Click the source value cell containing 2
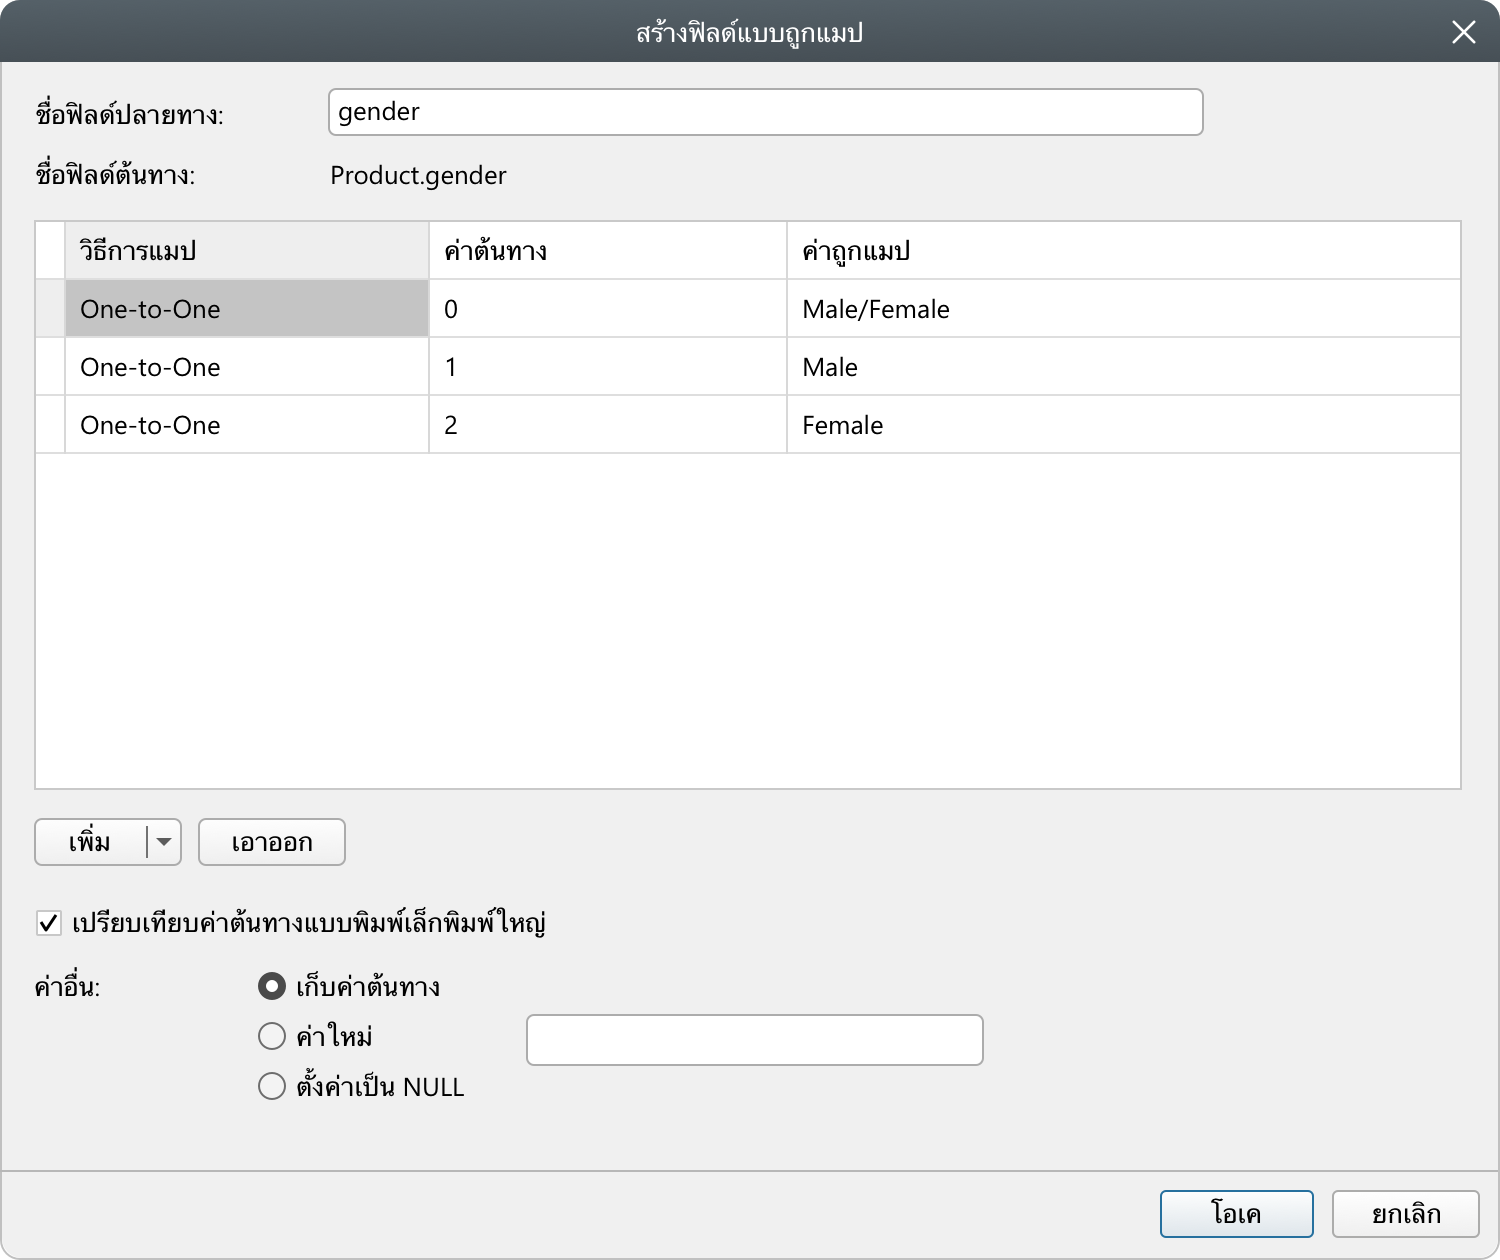 pos(607,425)
